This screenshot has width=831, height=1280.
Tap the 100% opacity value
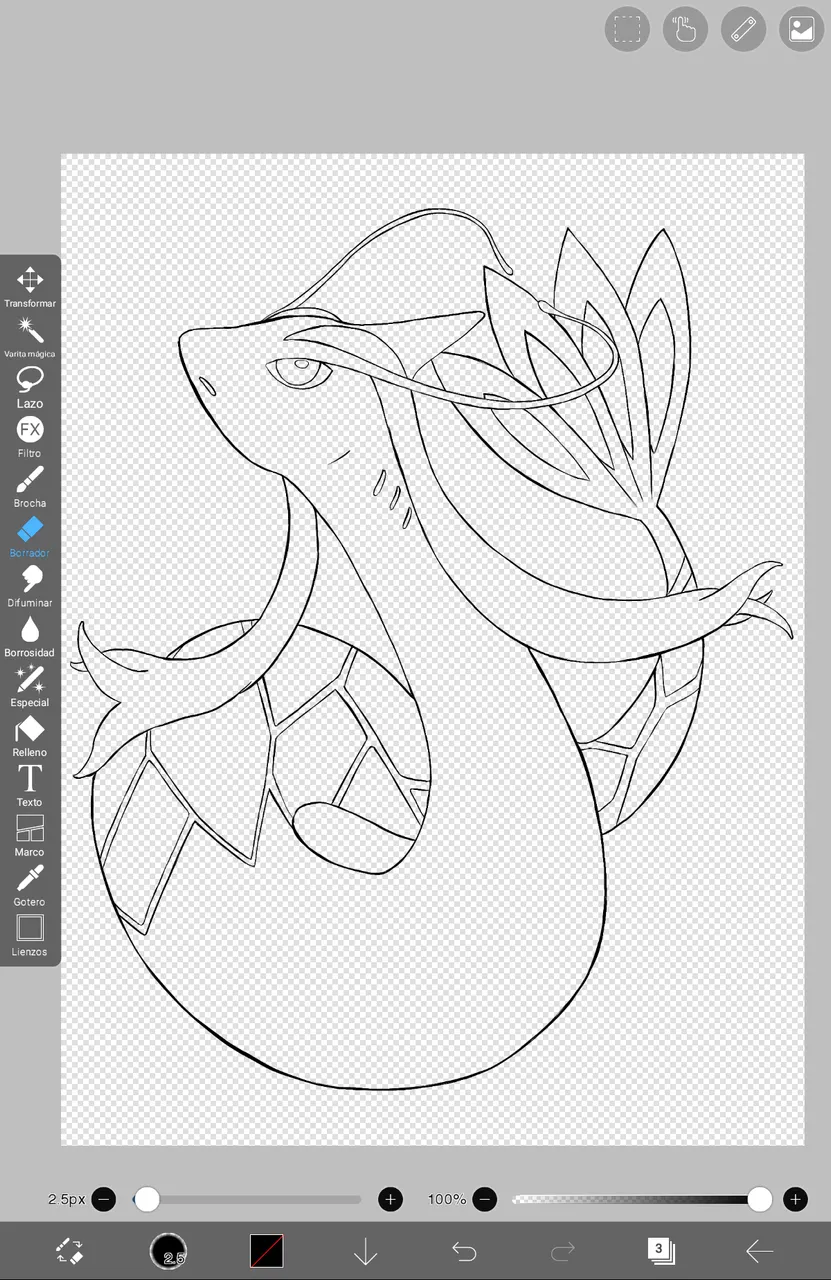[447, 1199]
